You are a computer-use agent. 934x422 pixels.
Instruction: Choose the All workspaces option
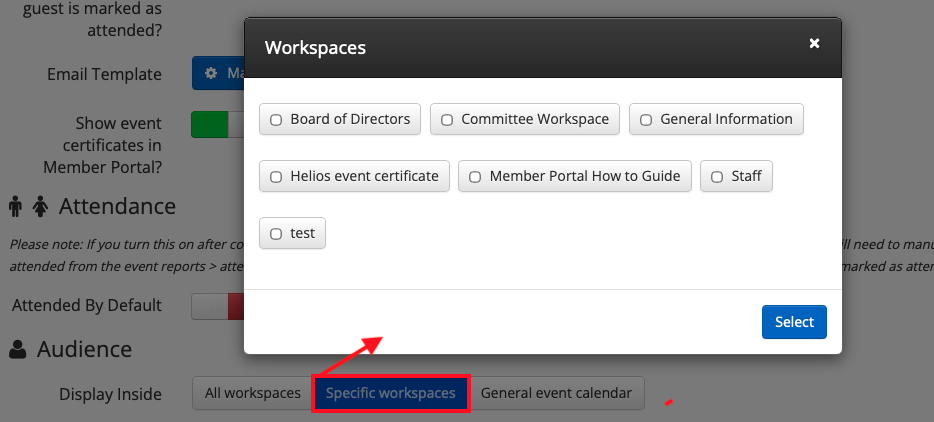tap(252, 394)
